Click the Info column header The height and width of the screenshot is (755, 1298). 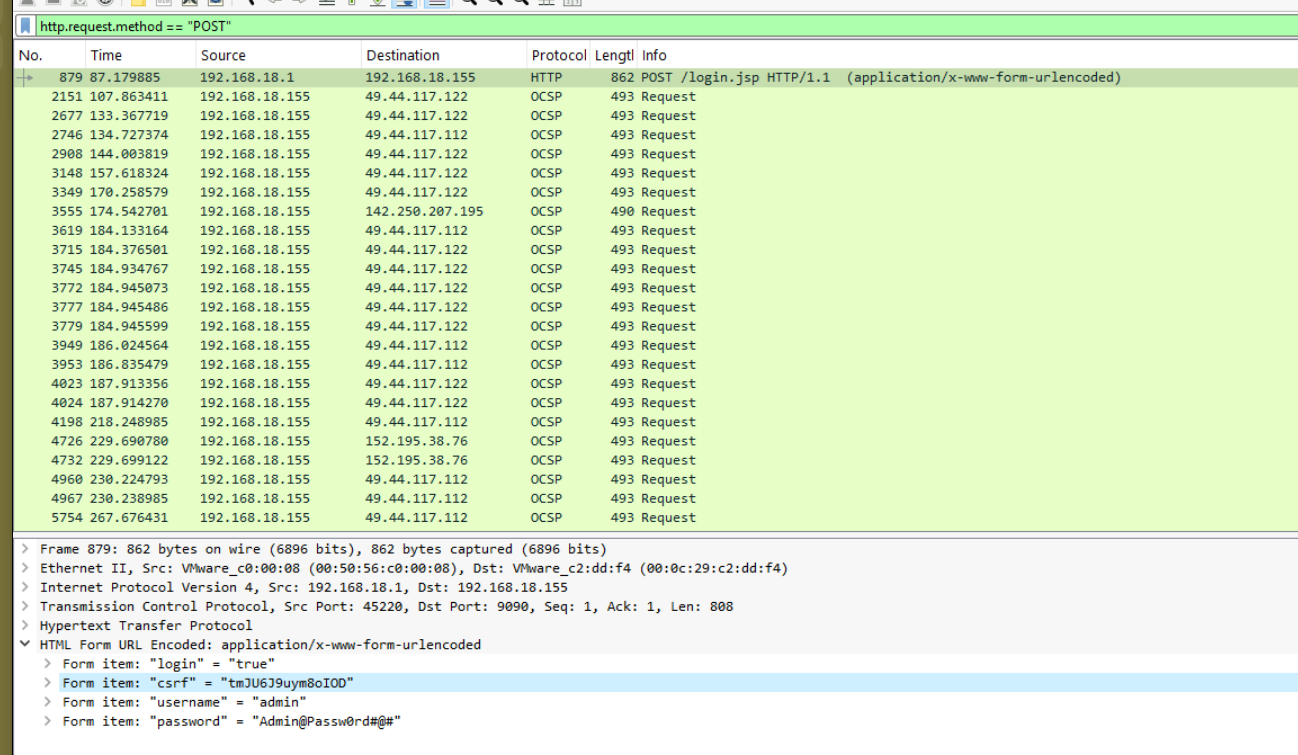(654, 55)
